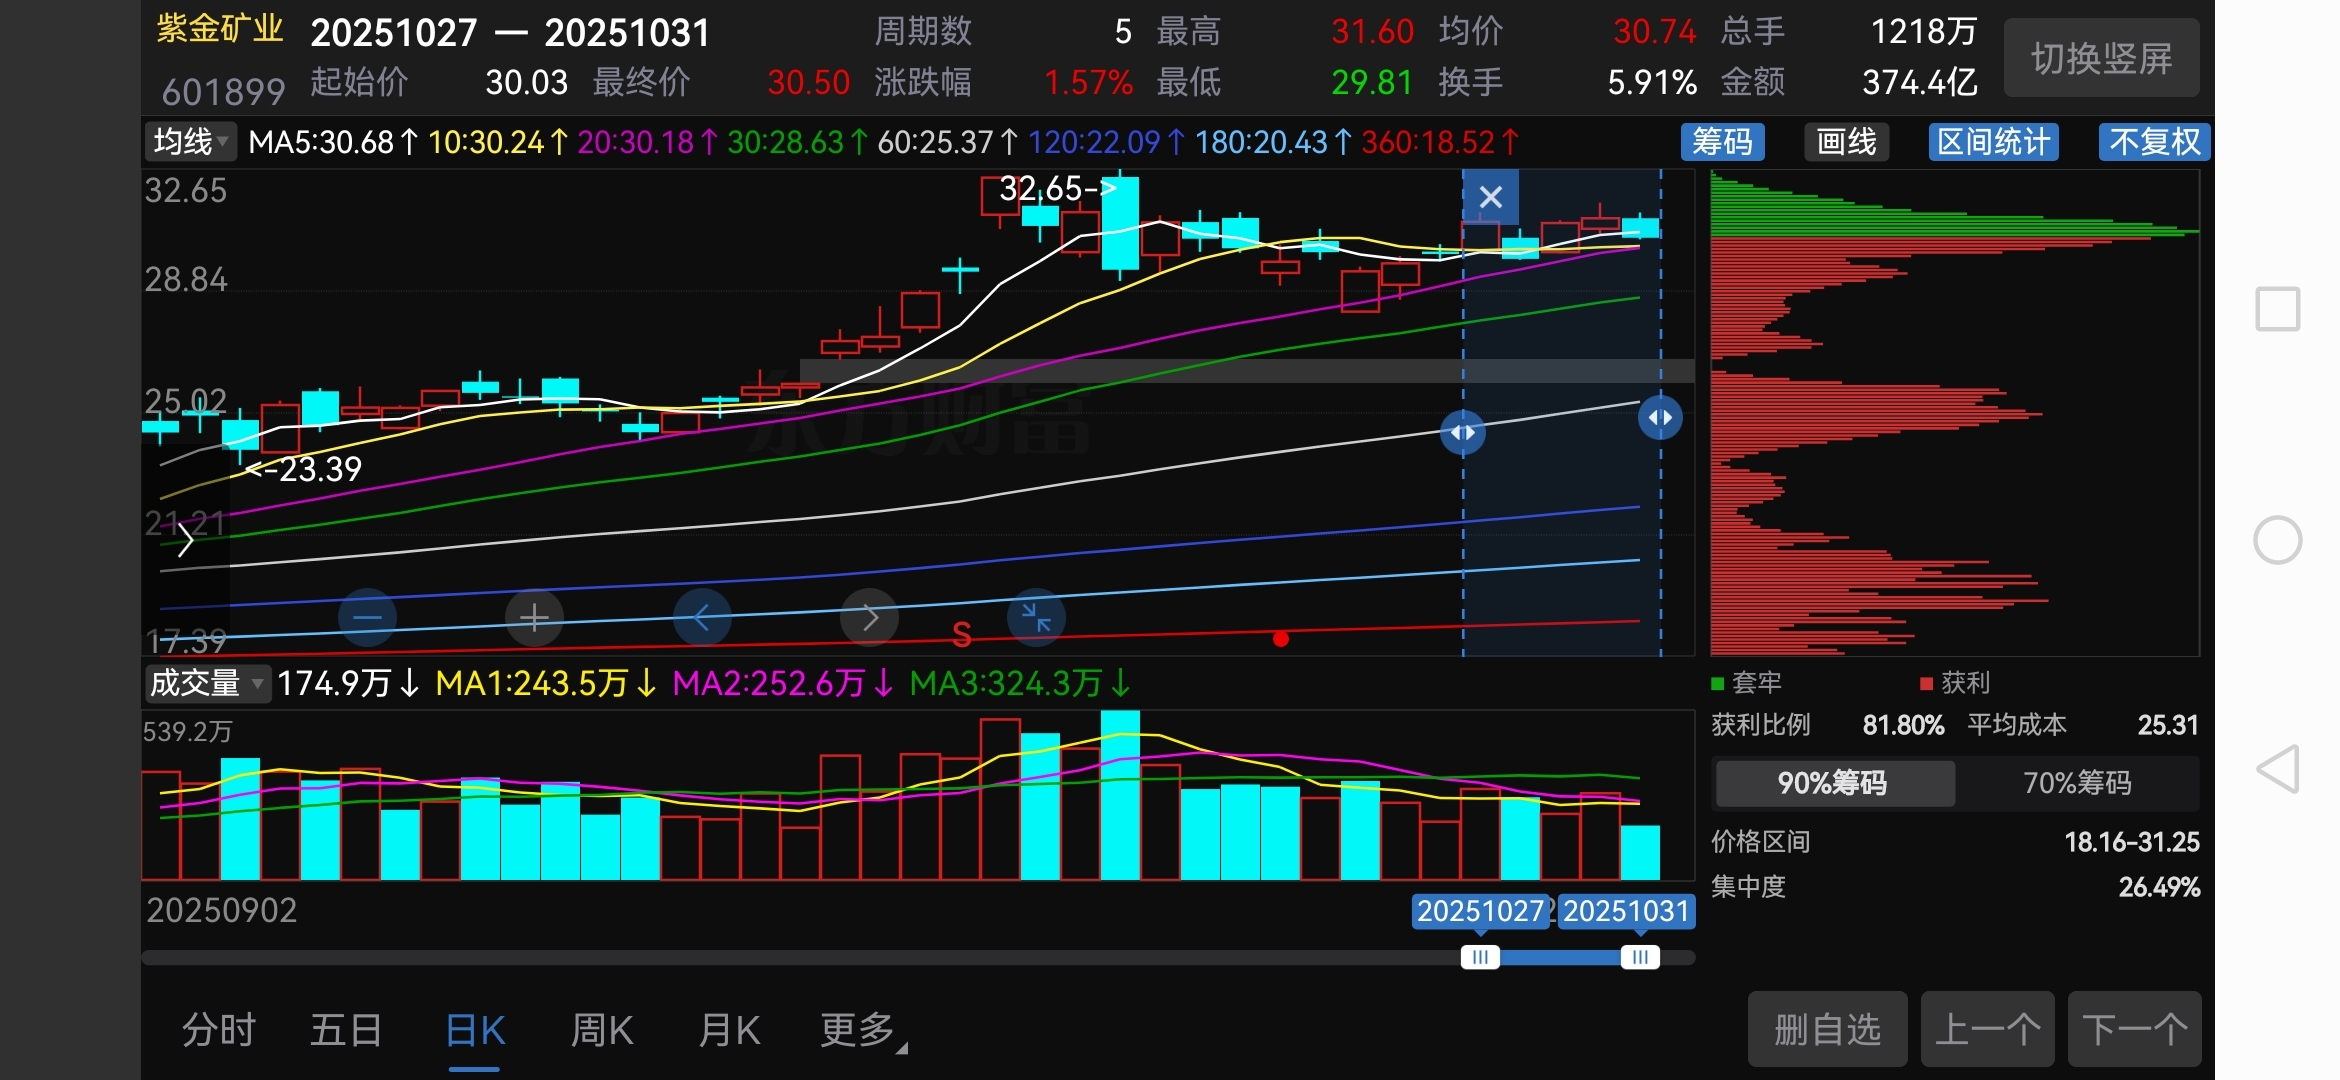The height and width of the screenshot is (1080, 2340).
Task: Select the 70%筹码 option
Action: click(2077, 783)
